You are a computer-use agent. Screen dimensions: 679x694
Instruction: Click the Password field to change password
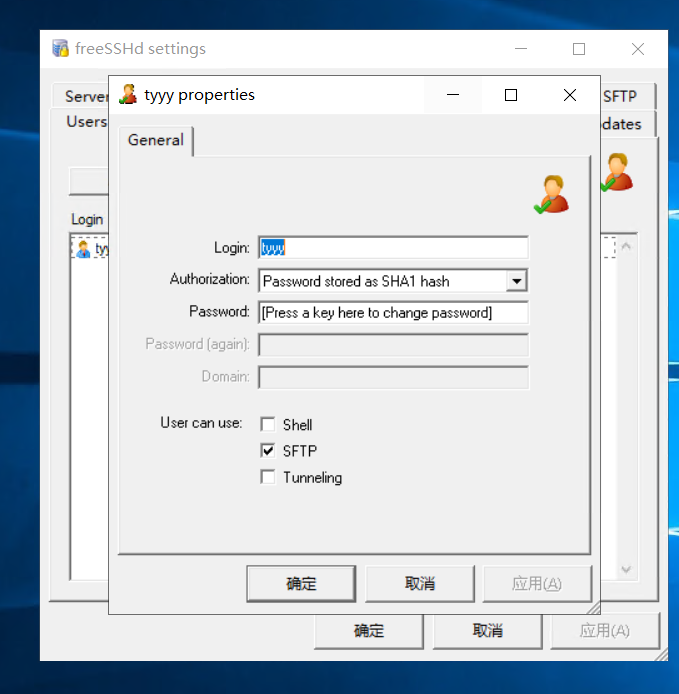point(393,313)
